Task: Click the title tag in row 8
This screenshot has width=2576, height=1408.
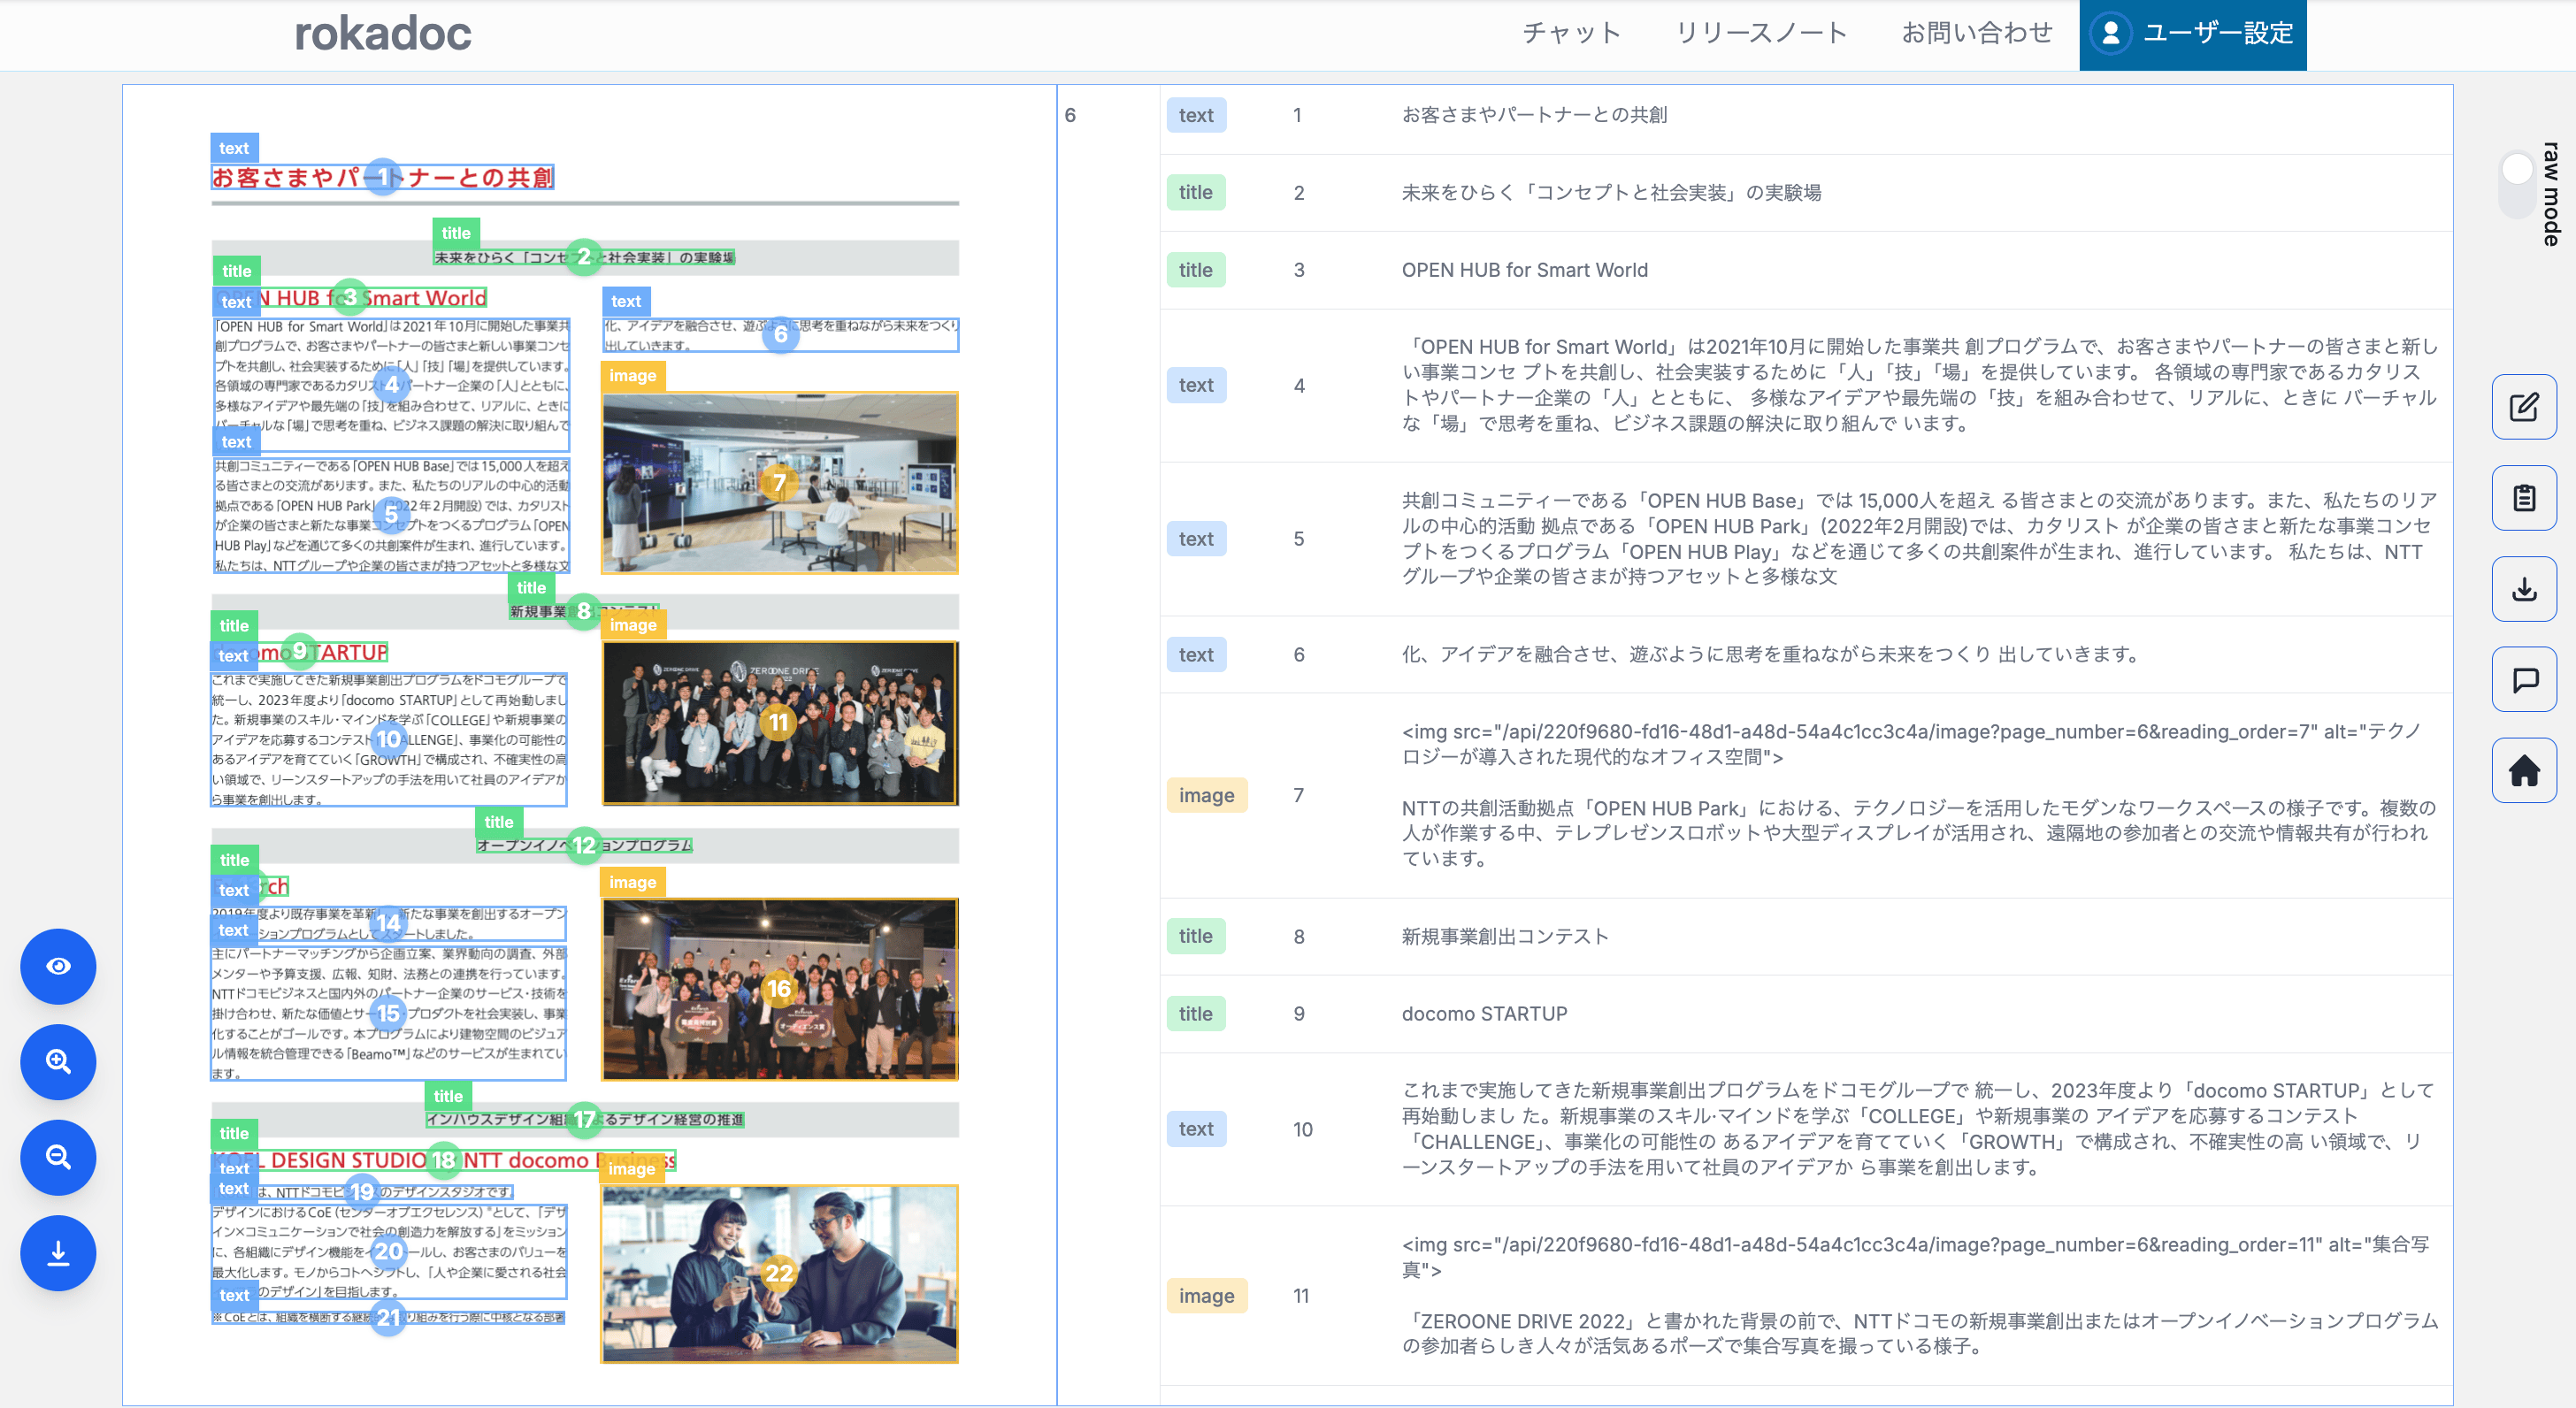Action: pyautogui.click(x=1196, y=936)
